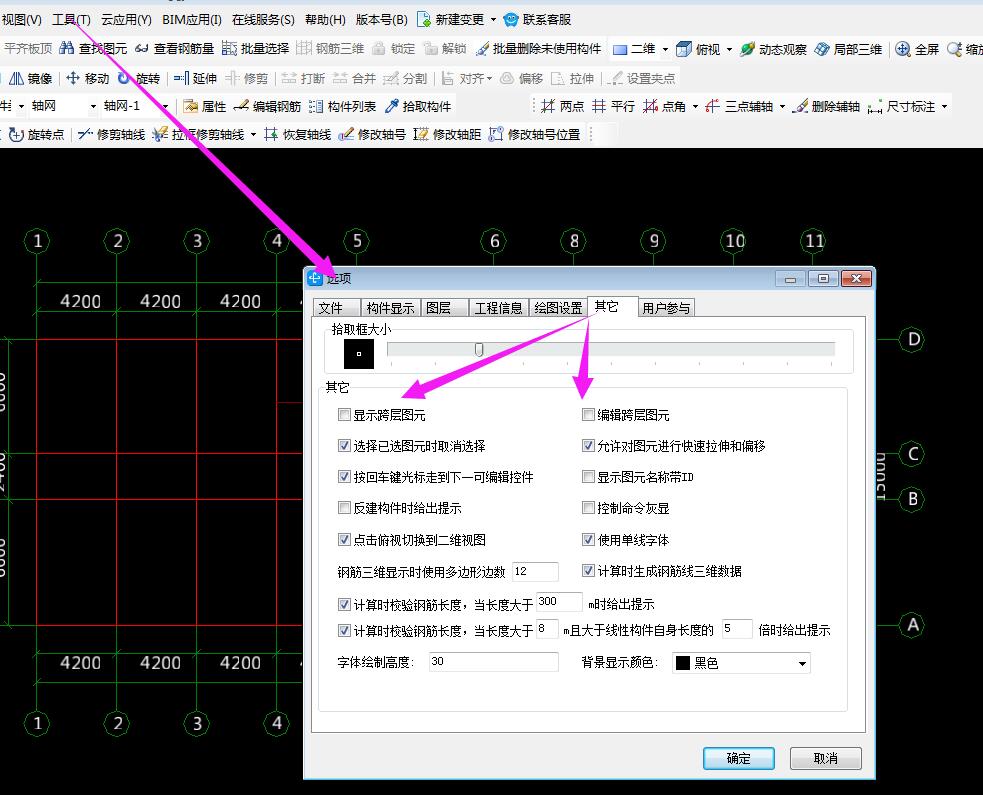Activate 拾取构件 picker tool
The width and height of the screenshot is (983, 795).
click(418, 106)
